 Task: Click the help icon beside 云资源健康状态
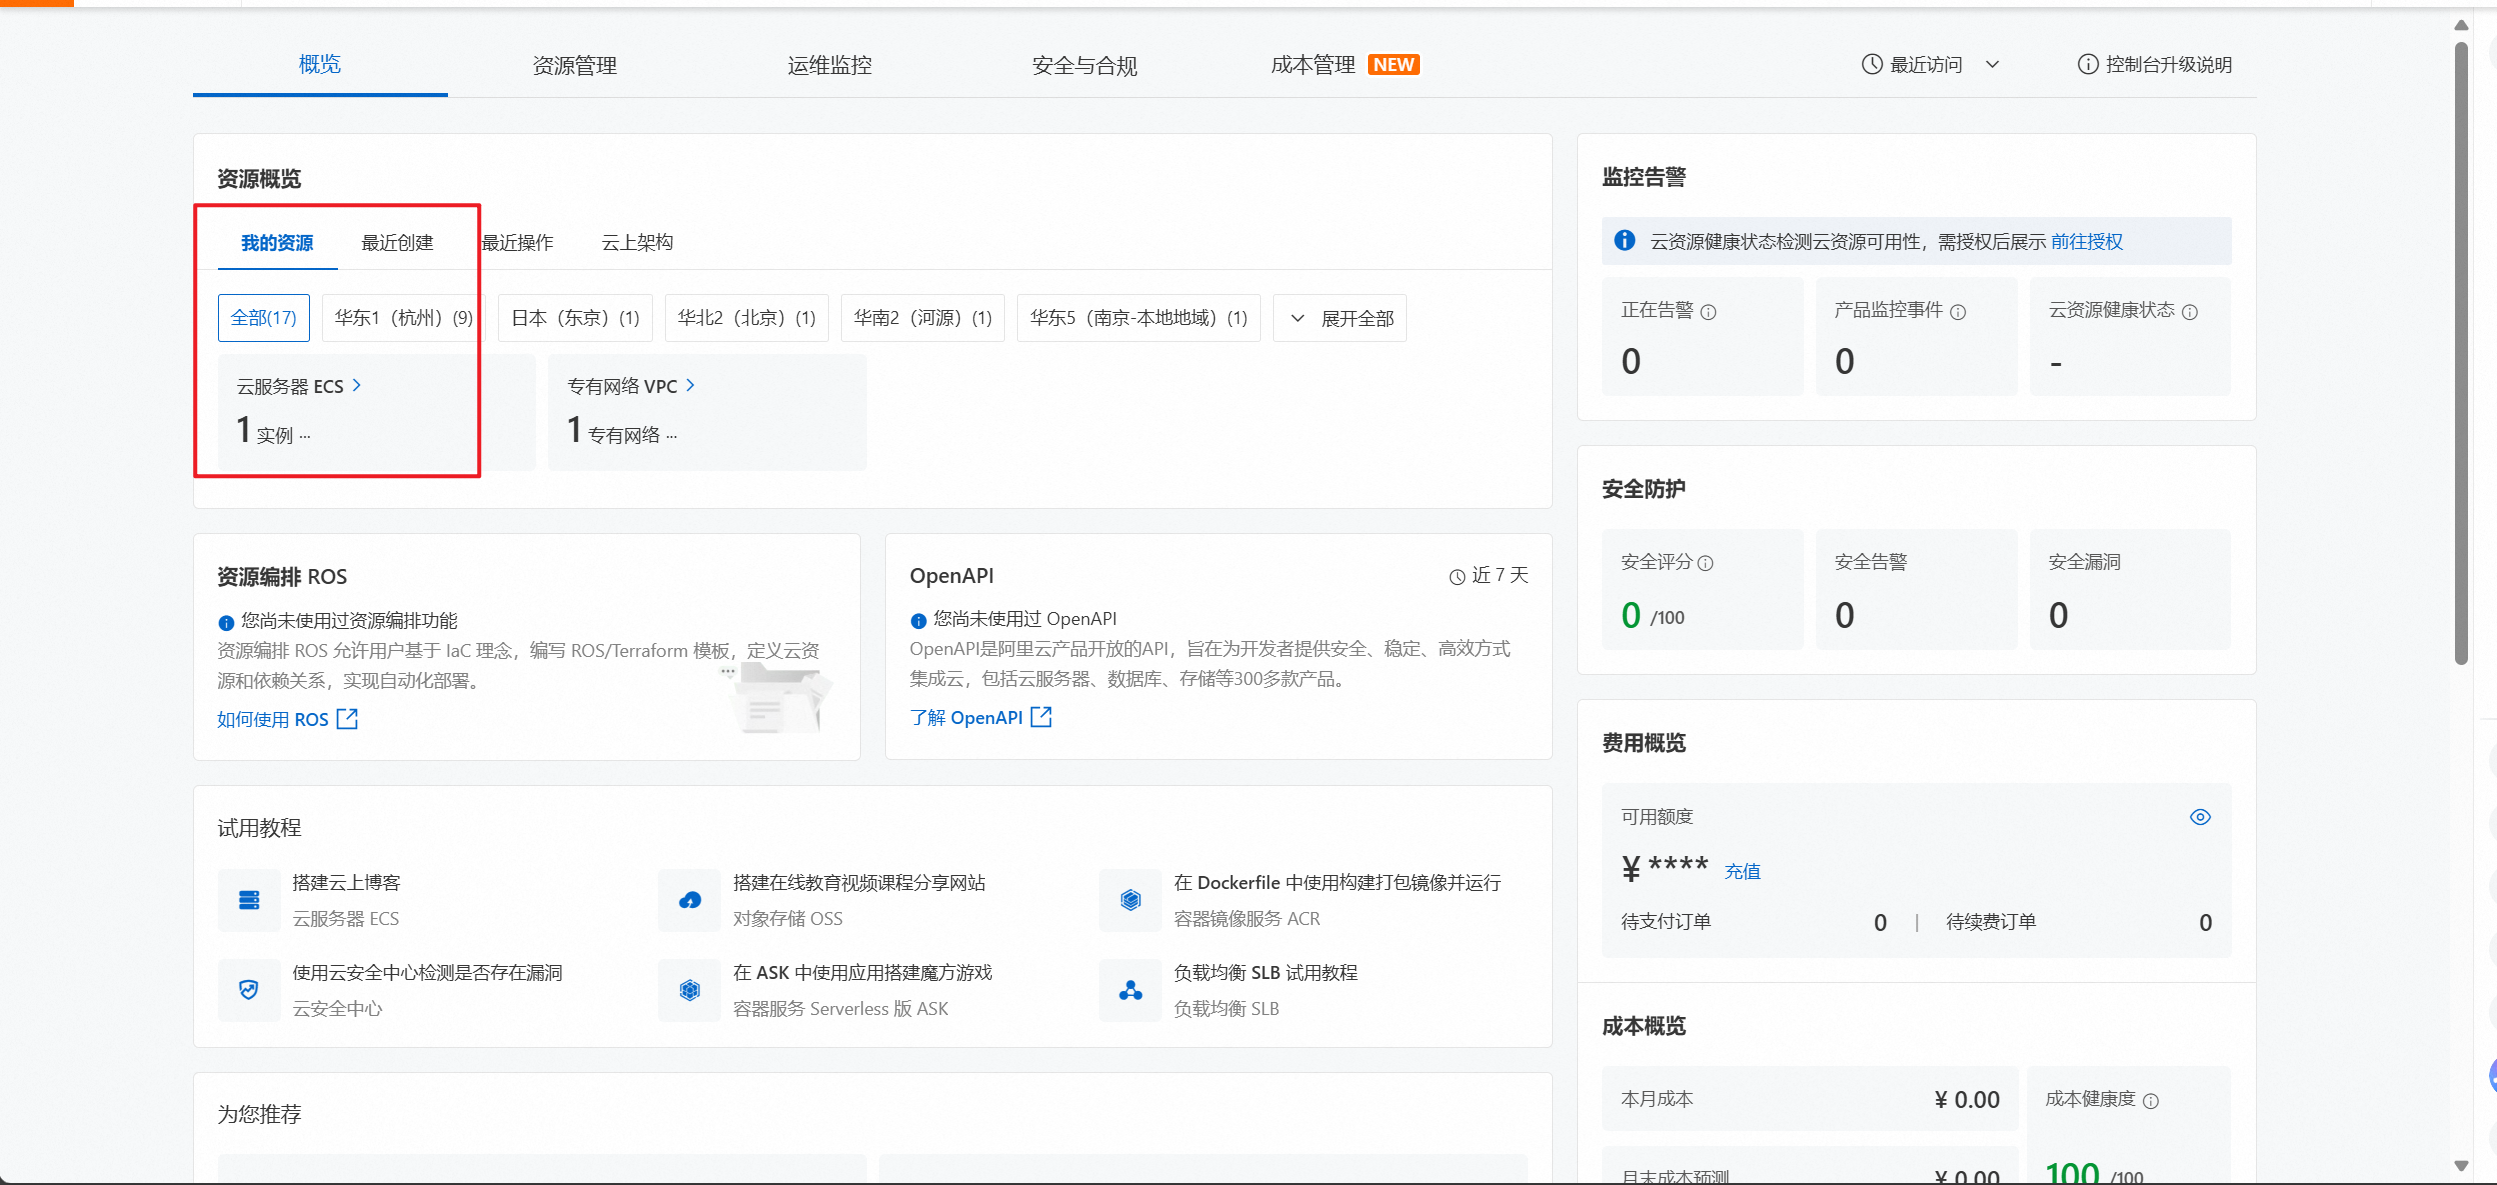2190,312
